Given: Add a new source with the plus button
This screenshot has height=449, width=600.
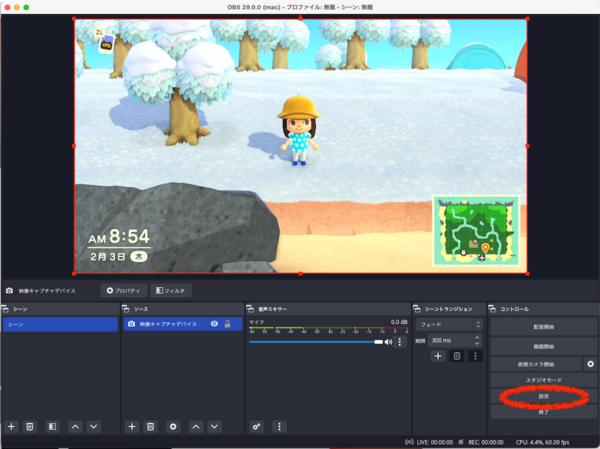Looking at the screenshot, I should pyautogui.click(x=132, y=426).
